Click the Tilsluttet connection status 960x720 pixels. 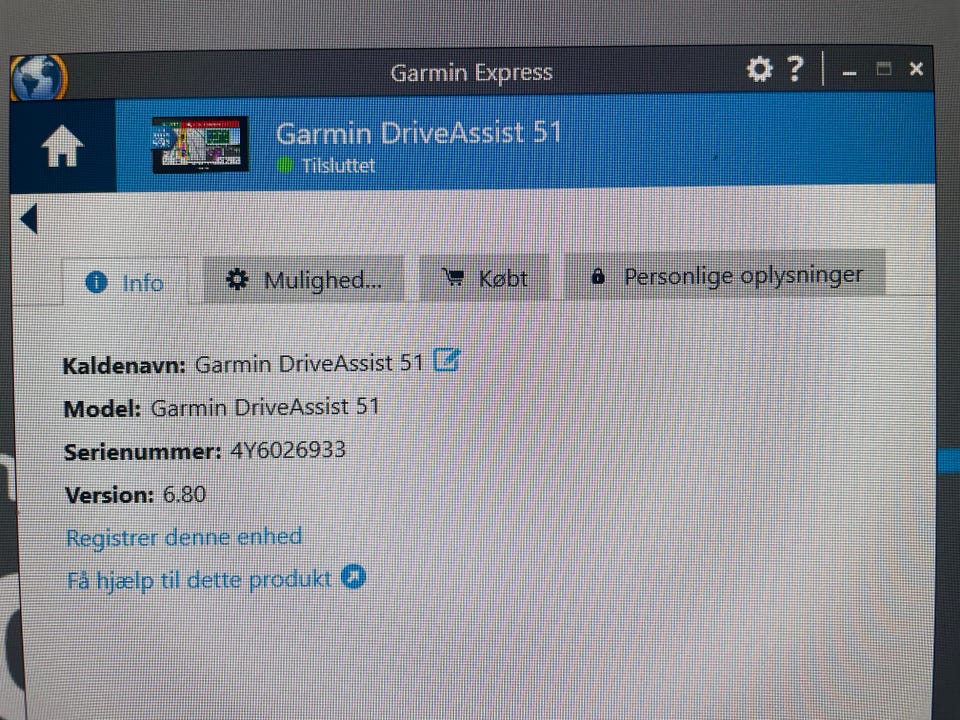click(338, 165)
